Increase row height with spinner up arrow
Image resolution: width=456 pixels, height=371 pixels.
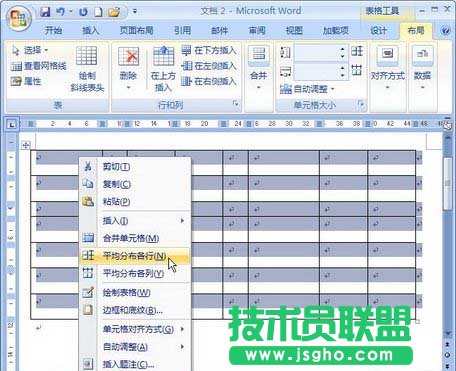(343, 49)
